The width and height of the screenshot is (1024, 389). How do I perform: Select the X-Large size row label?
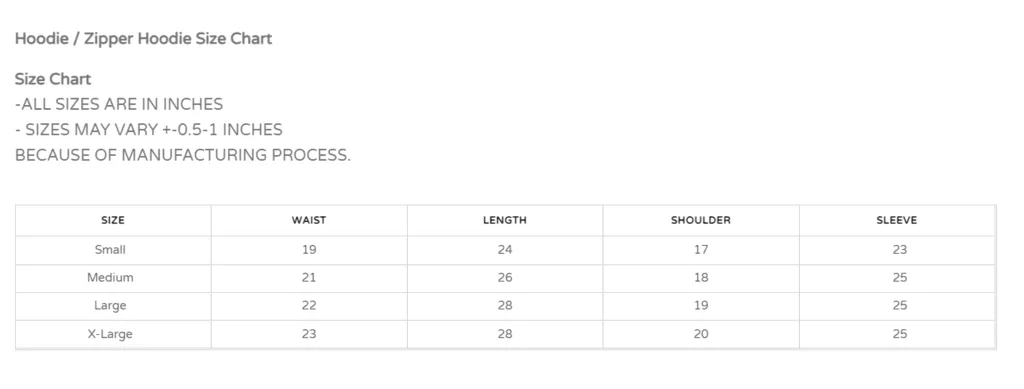110,334
